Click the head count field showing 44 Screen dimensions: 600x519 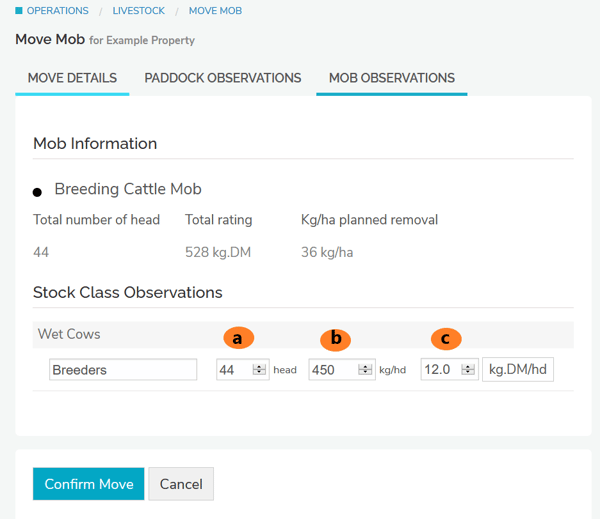pyautogui.click(x=234, y=370)
